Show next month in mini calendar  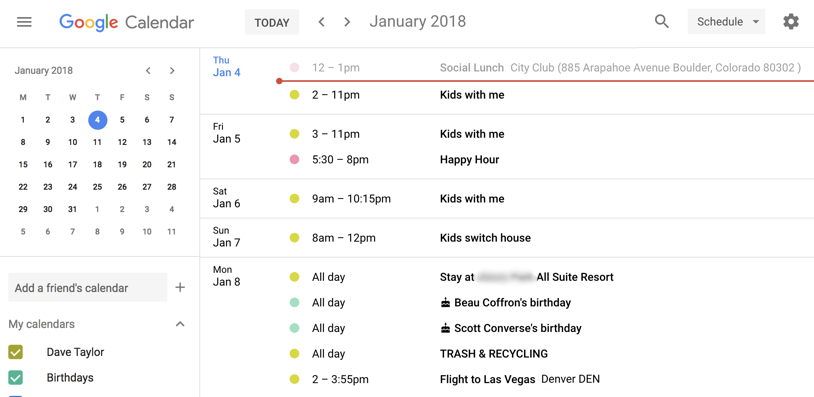tap(172, 71)
